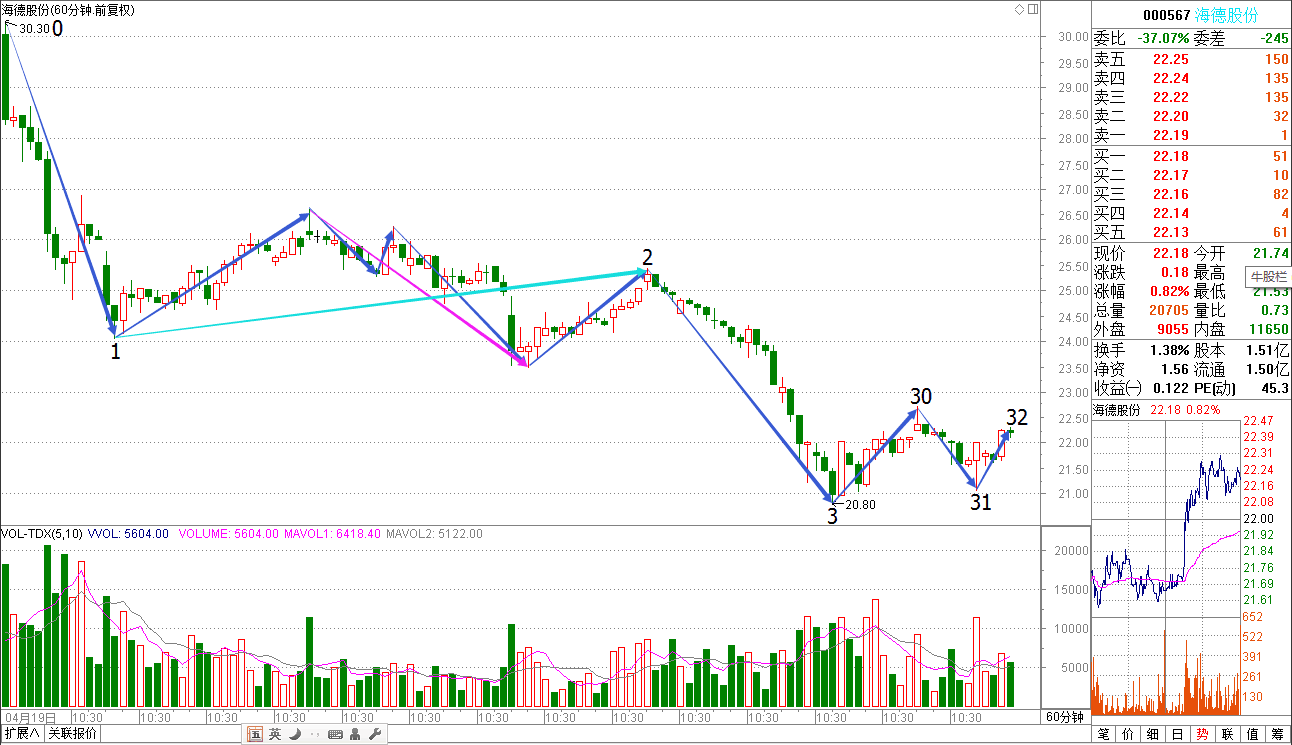This screenshot has height=745, width=1292.
Task: Click the diamond icon at chart top-right
Action: (1019, 9)
